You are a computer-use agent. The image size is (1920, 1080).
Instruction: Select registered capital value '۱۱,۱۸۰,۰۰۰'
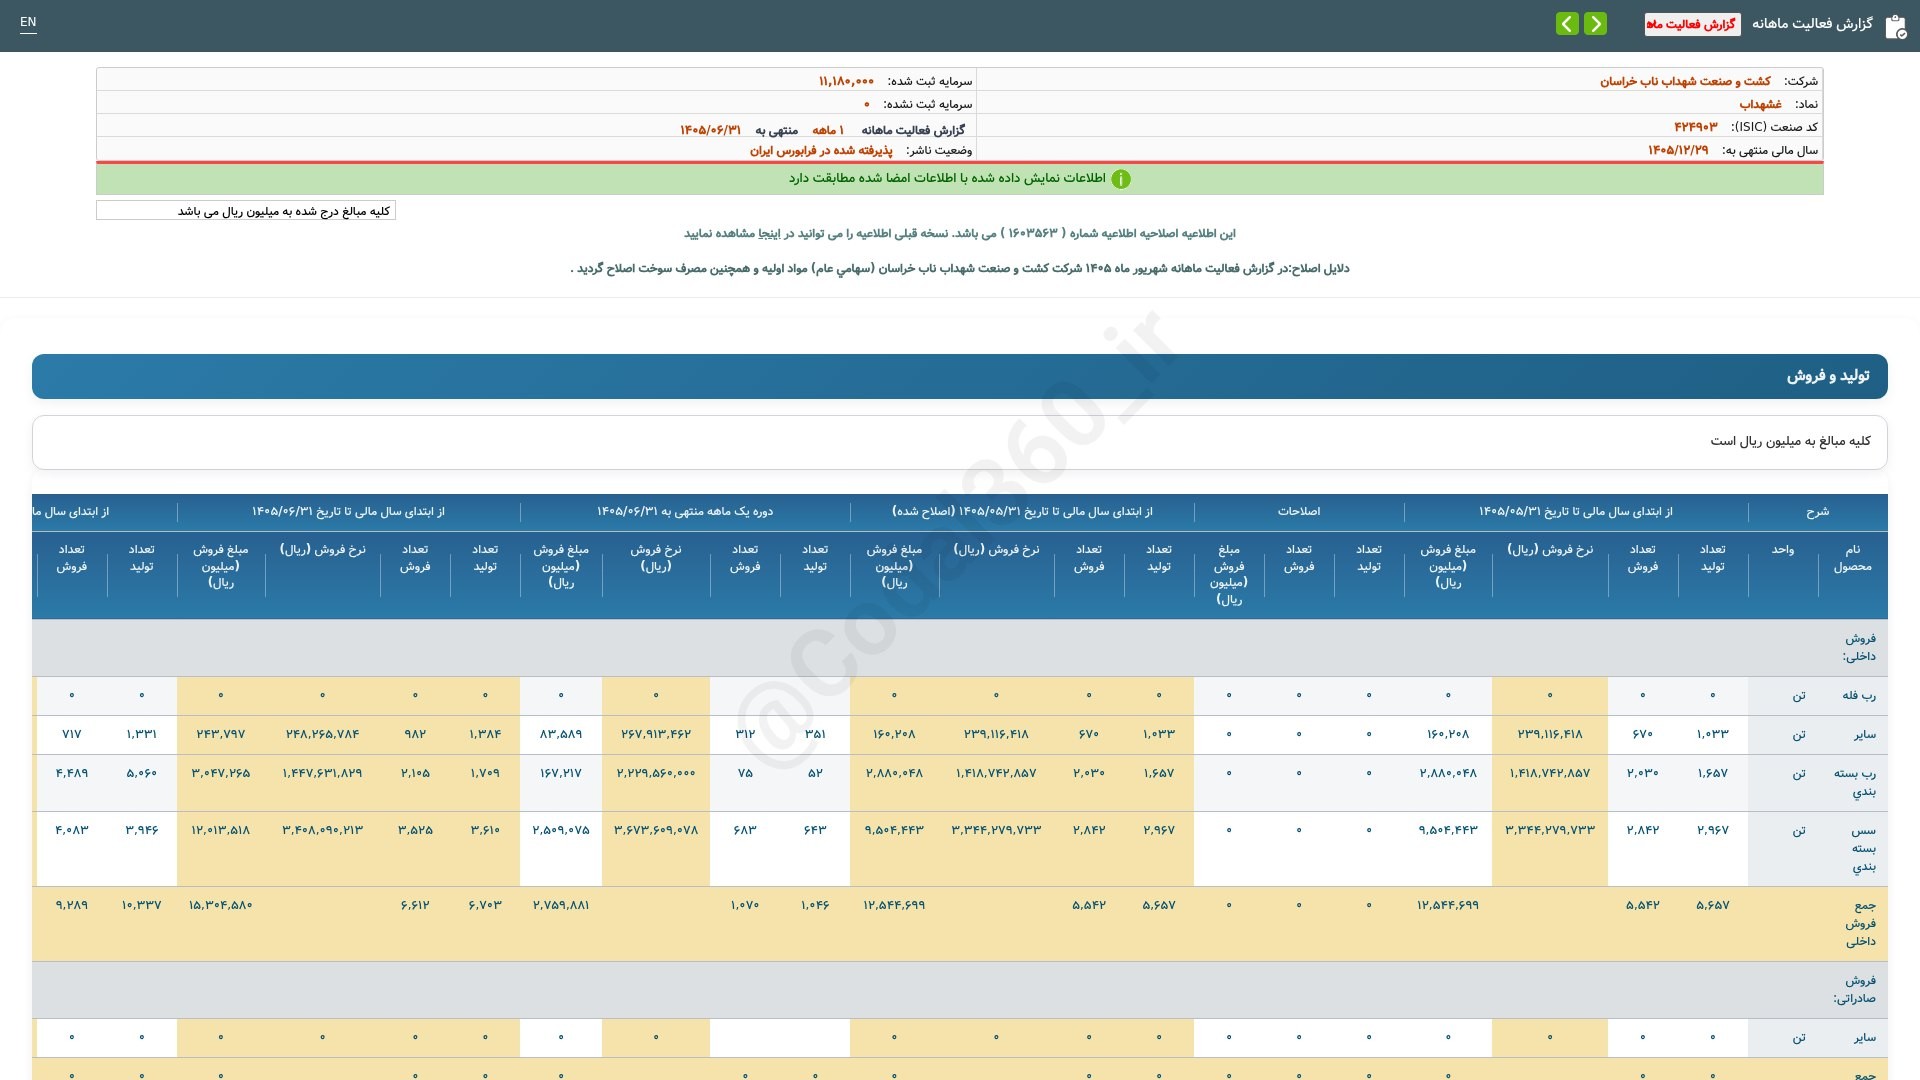[846, 81]
